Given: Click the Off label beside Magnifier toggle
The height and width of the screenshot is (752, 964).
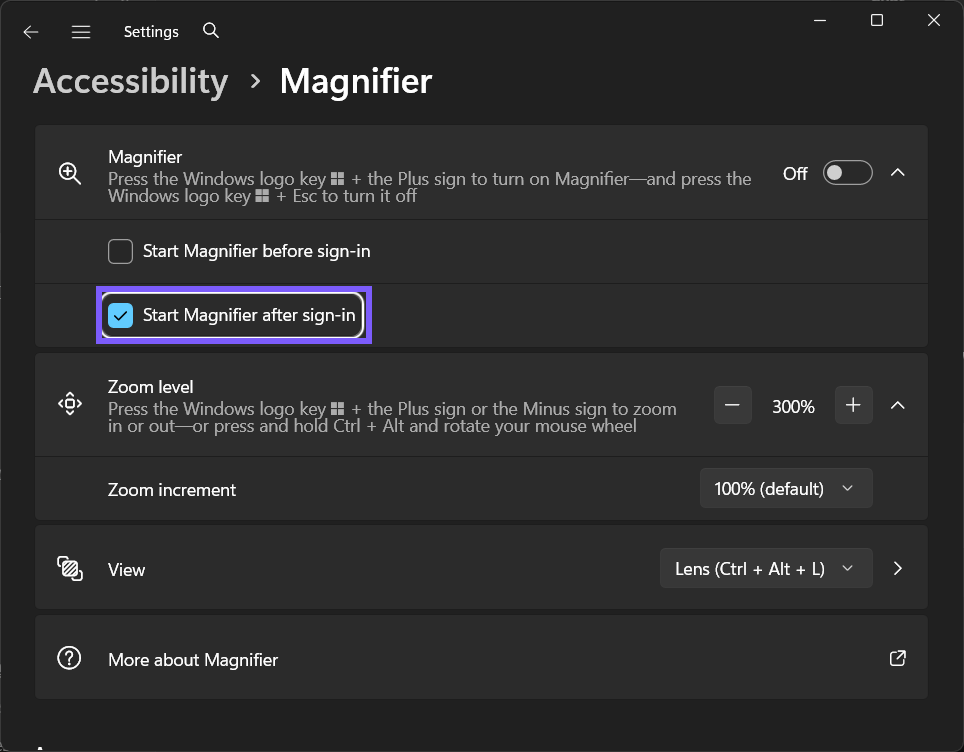Looking at the screenshot, I should click(794, 174).
